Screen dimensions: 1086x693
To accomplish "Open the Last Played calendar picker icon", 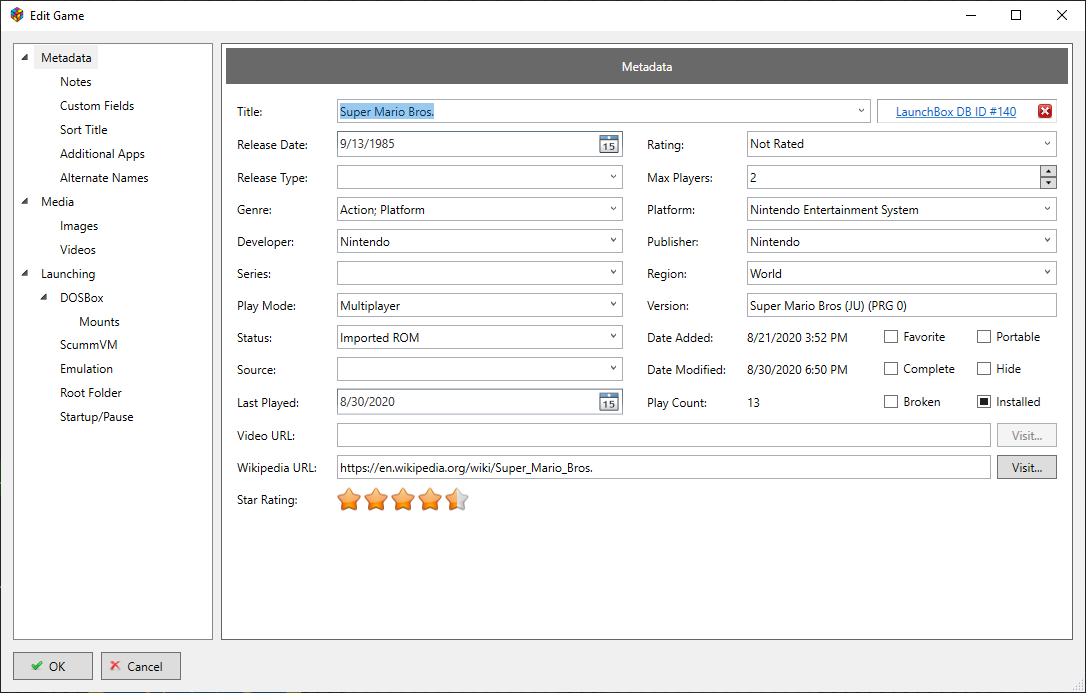I will [x=608, y=402].
